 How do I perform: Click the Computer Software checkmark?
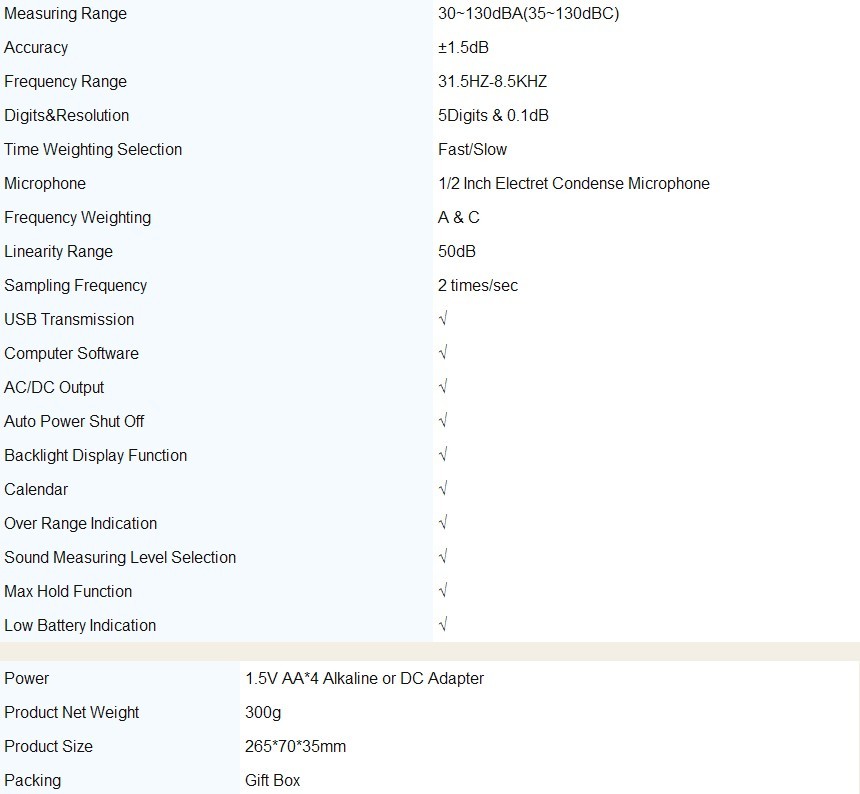click(x=443, y=353)
